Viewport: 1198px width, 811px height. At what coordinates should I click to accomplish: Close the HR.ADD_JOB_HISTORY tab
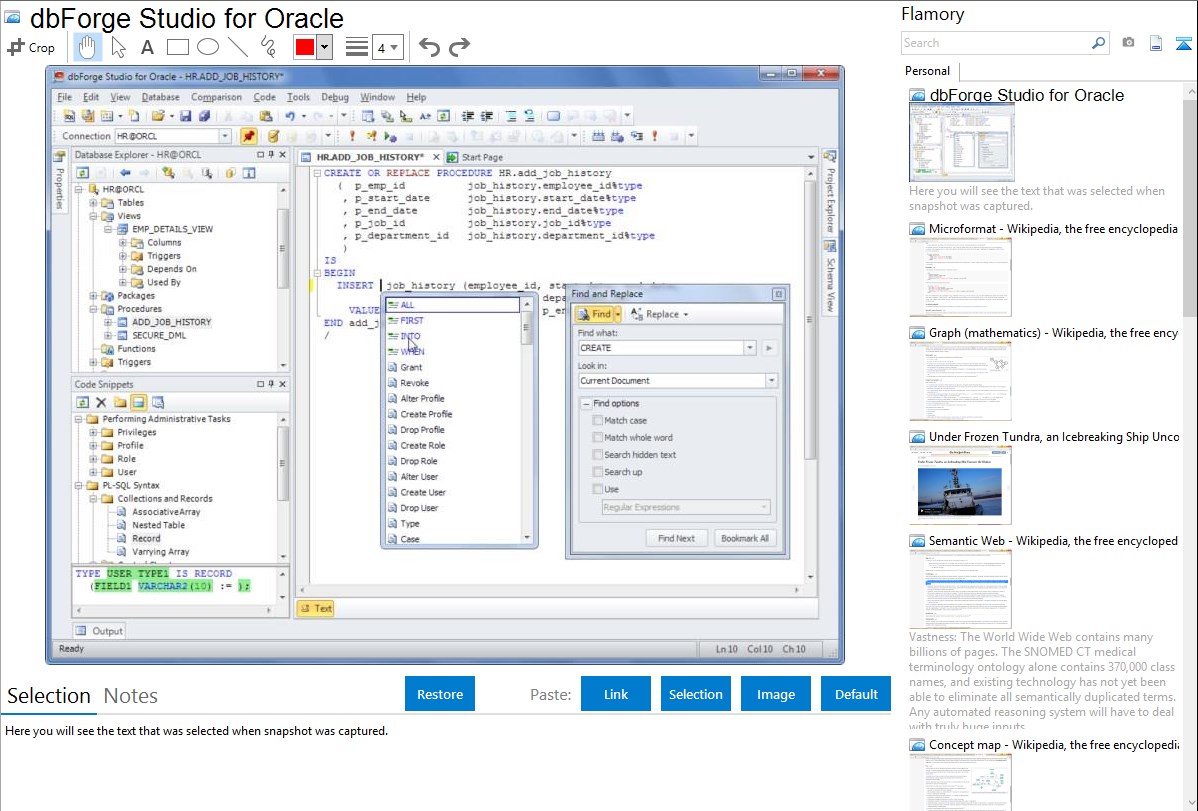[436, 157]
